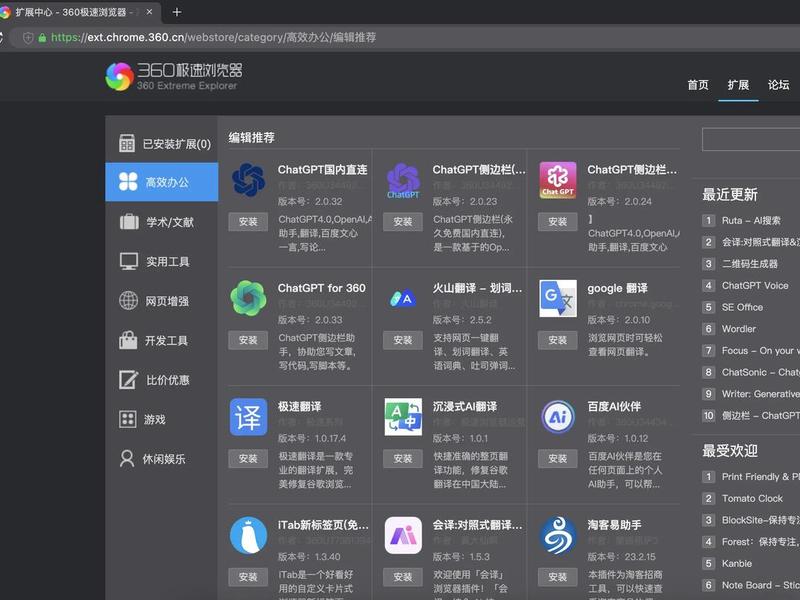The width and height of the screenshot is (800, 600).
Task: Install ChatGPT侧边栏 version 2.0.24
Action: 558,221
